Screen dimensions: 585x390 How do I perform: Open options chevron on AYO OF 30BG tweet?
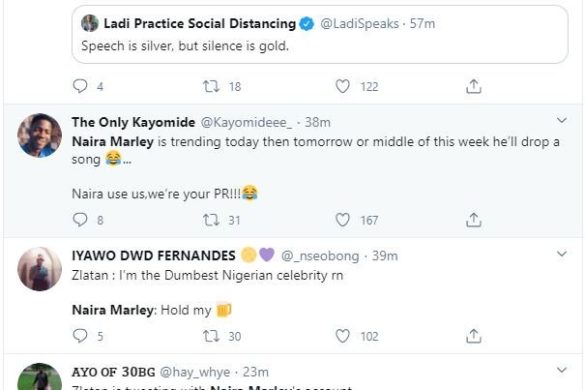click(561, 370)
